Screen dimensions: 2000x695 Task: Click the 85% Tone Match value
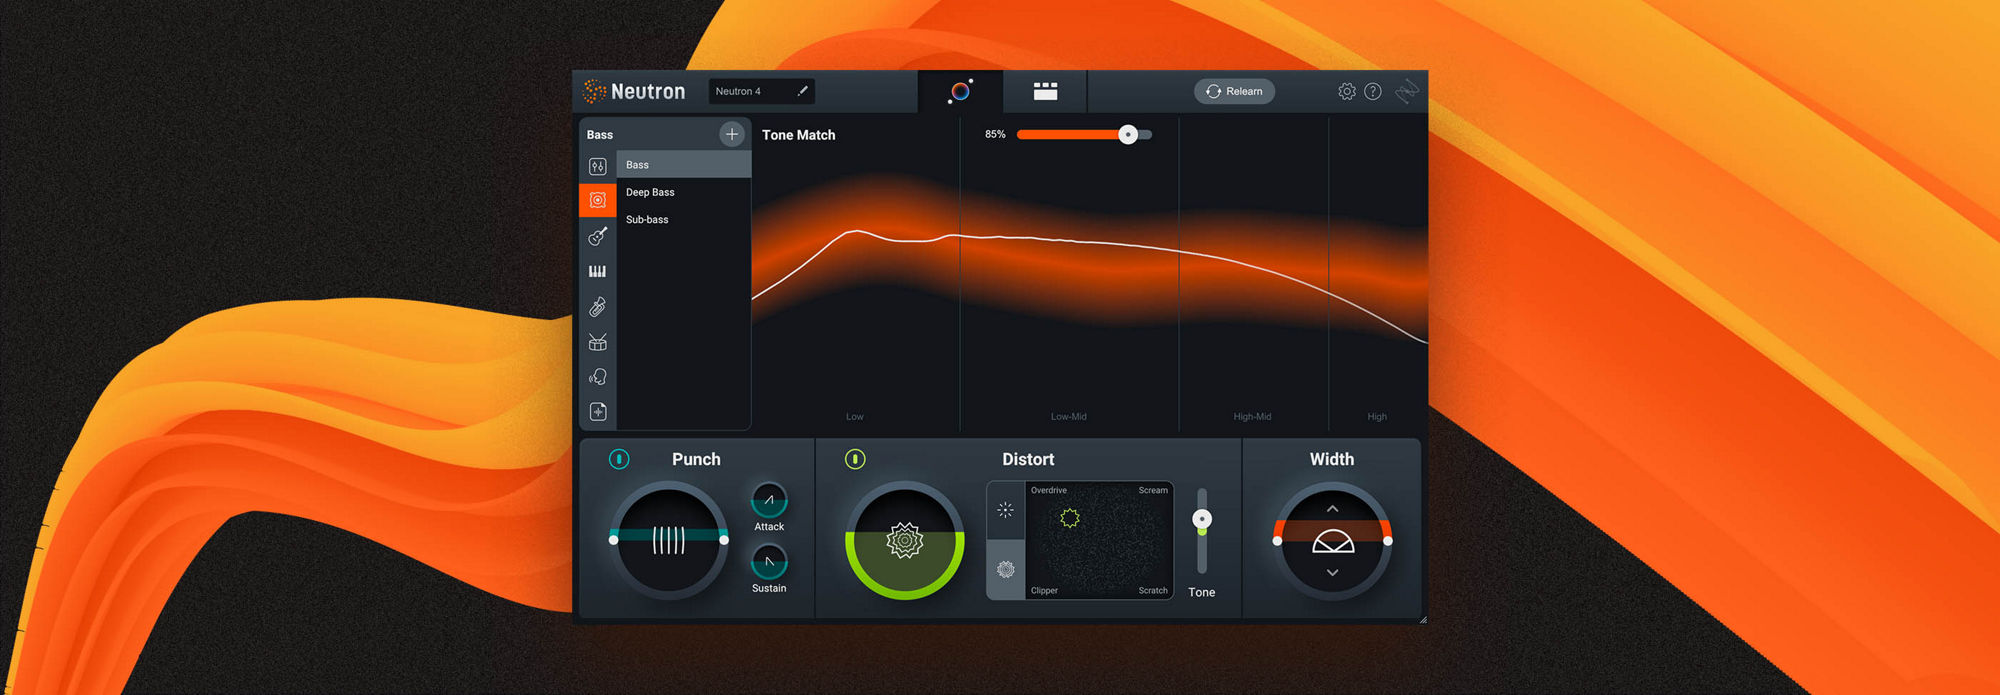[x=995, y=134]
